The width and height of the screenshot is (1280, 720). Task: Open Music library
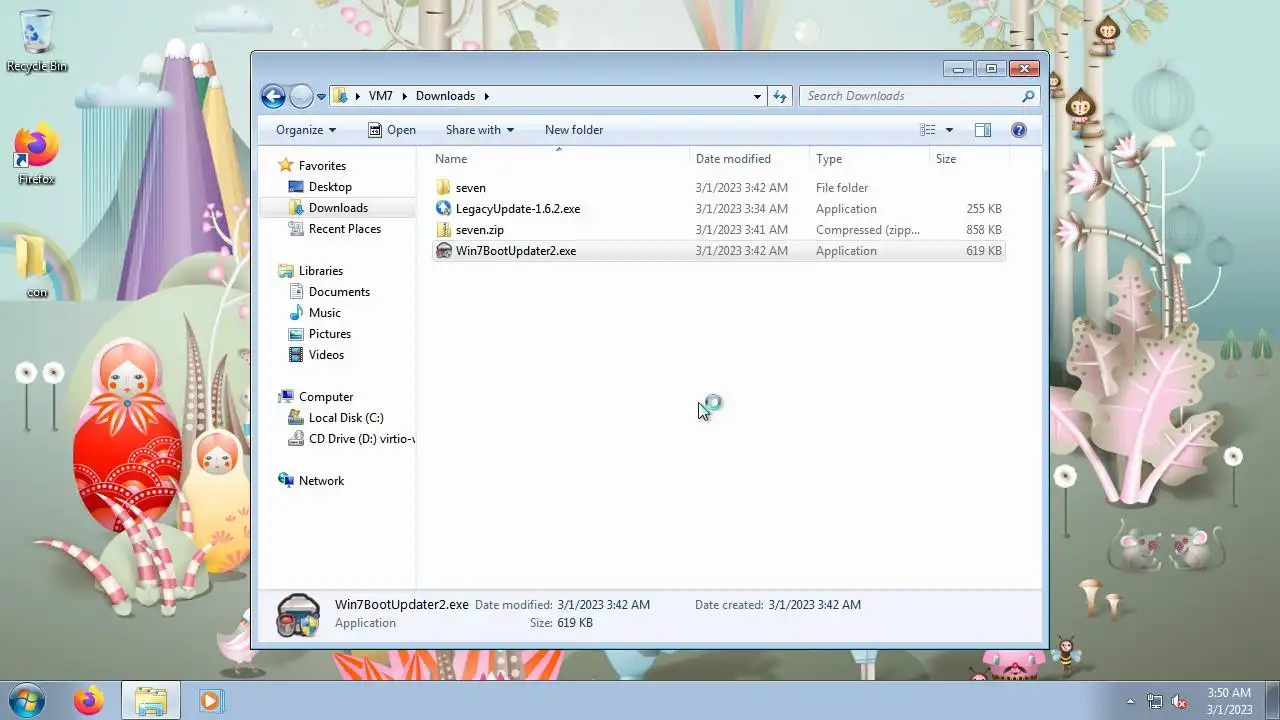tap(325, 313)
